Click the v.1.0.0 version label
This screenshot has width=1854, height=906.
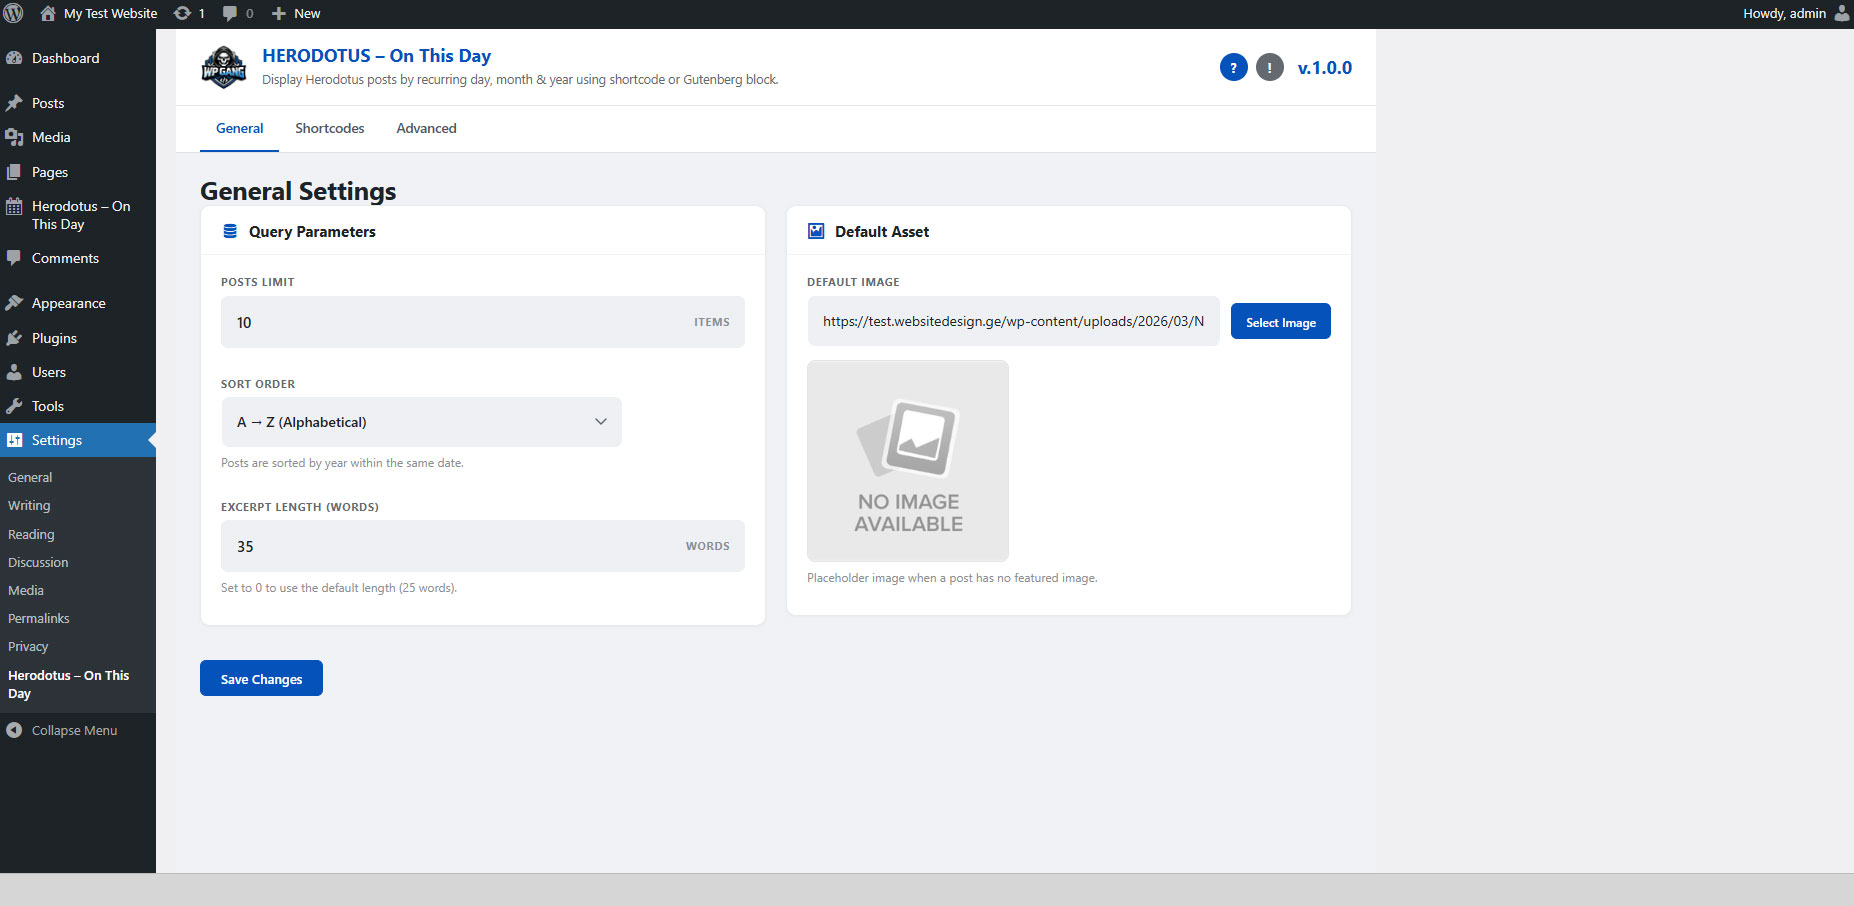click(x=1324, y=68)
